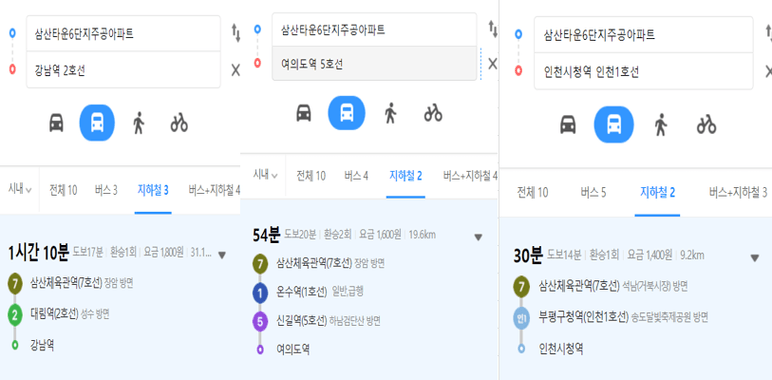This screenshot has width=772, height=380.
Task: Swap start and destination in 강남역 panel
Action: (x=236, y=33)
